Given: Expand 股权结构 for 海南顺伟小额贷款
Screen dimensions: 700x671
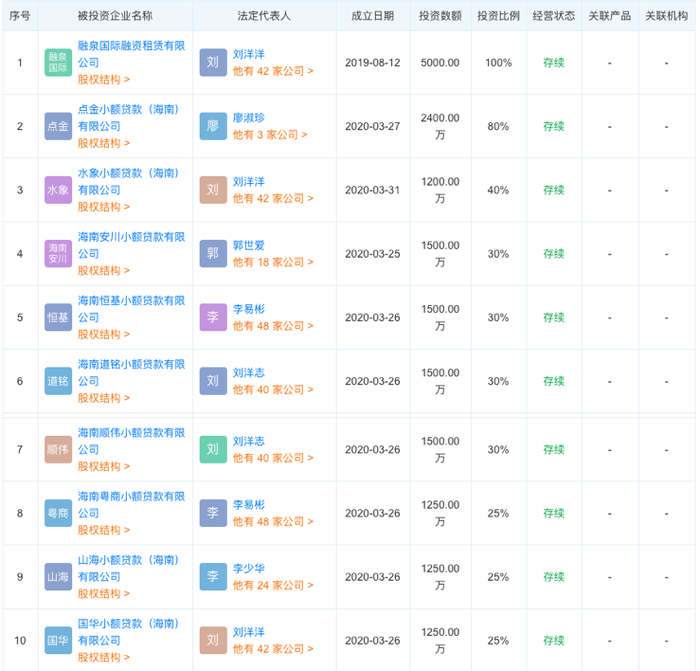Looking at the screenshot, I should [x=104, y=467].
